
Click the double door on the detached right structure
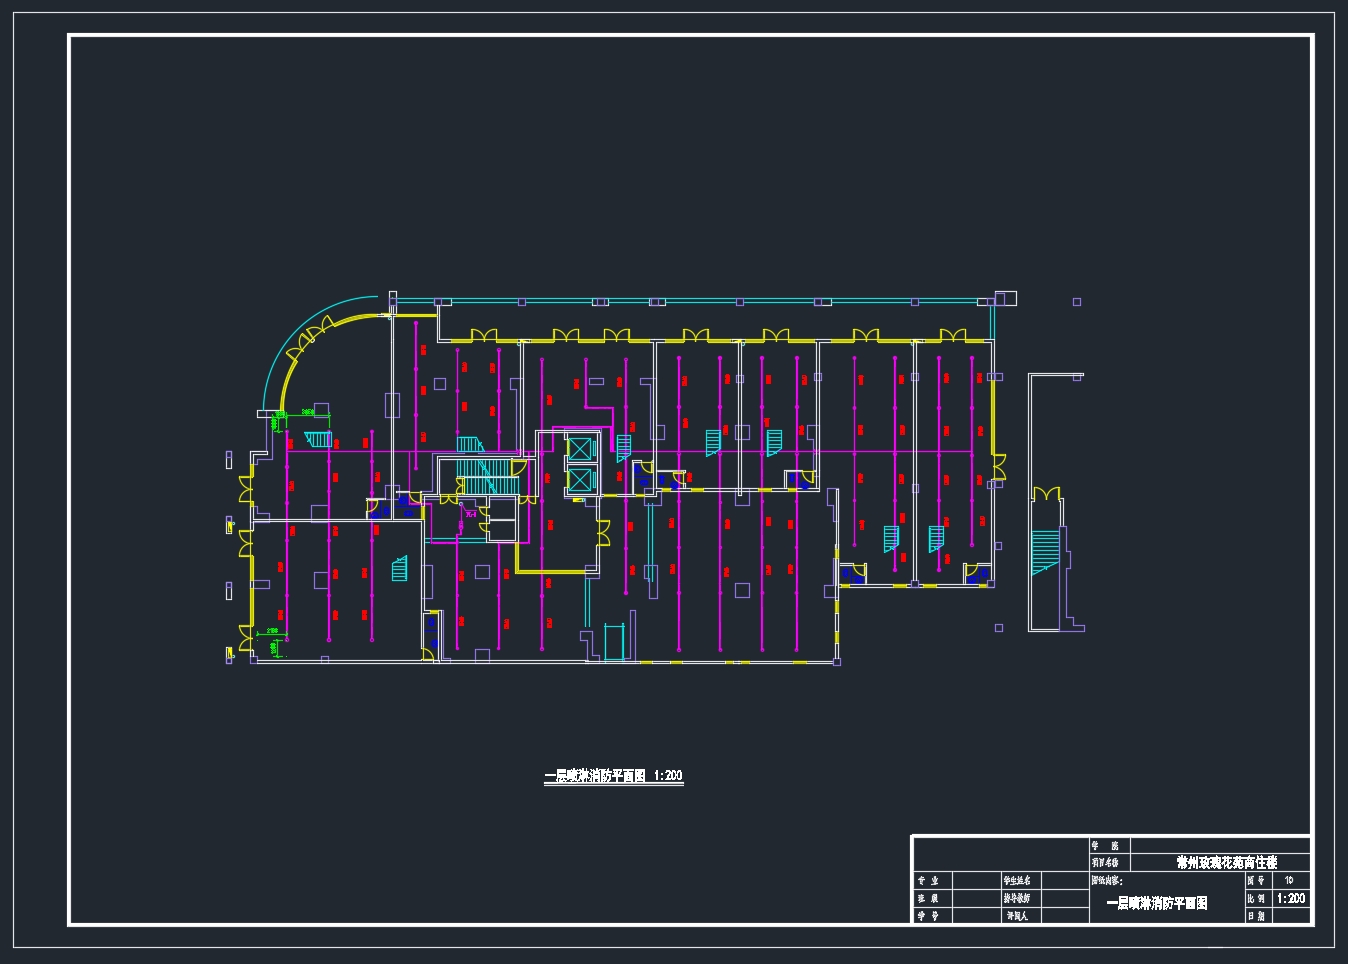pos(1046,495)
